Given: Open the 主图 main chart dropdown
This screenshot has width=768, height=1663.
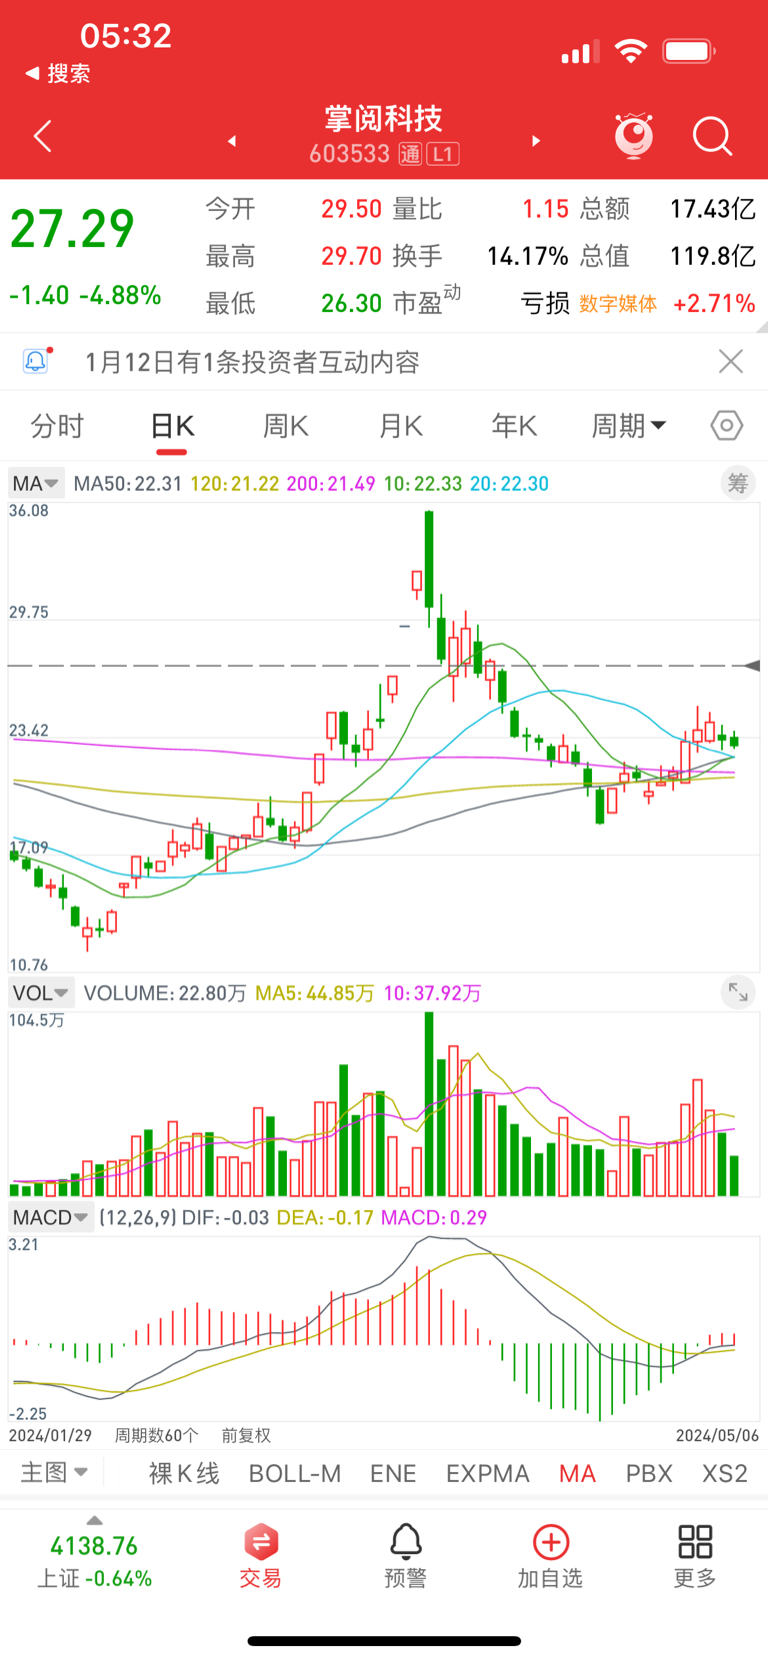Looking at the screenshot, I should click(x=54, y=1472).
